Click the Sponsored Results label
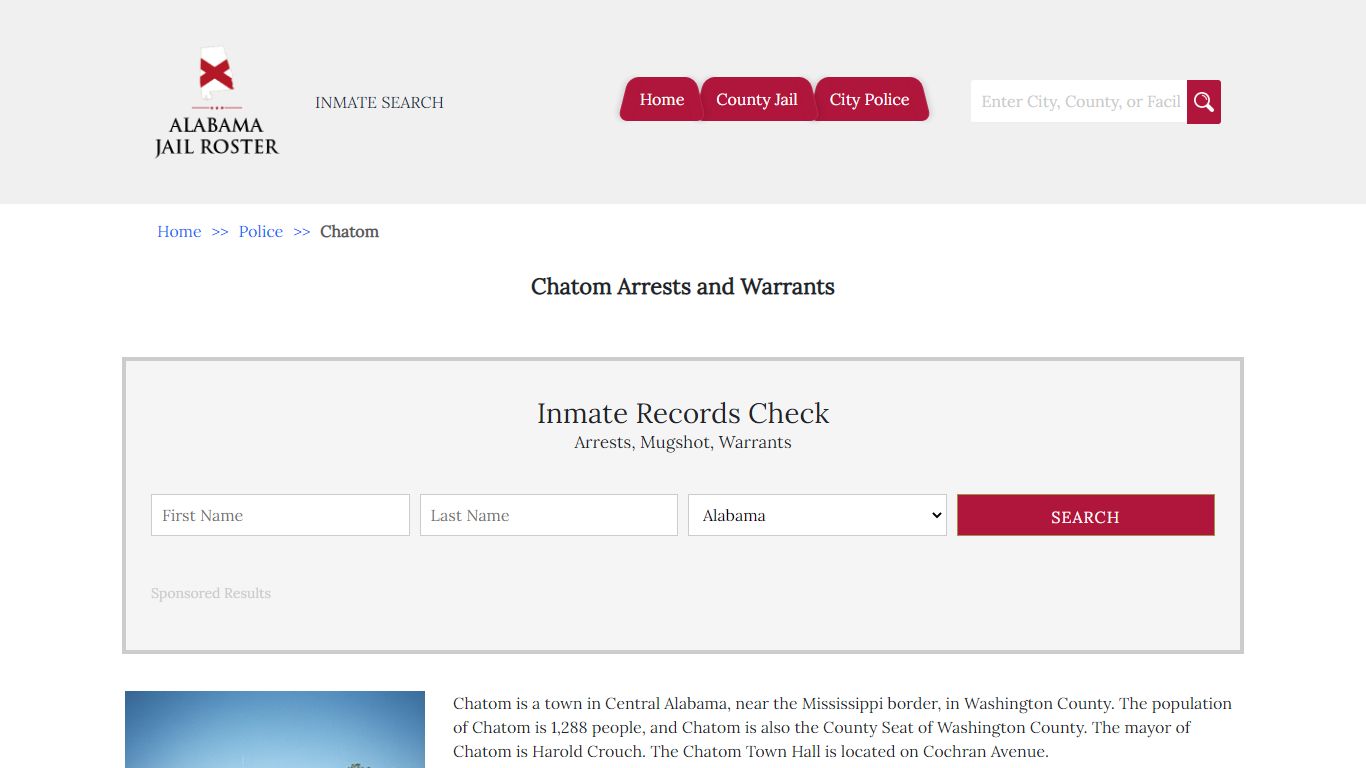Image resolution: width=1366 pixels, height=768 pixels. click(211, 594)
